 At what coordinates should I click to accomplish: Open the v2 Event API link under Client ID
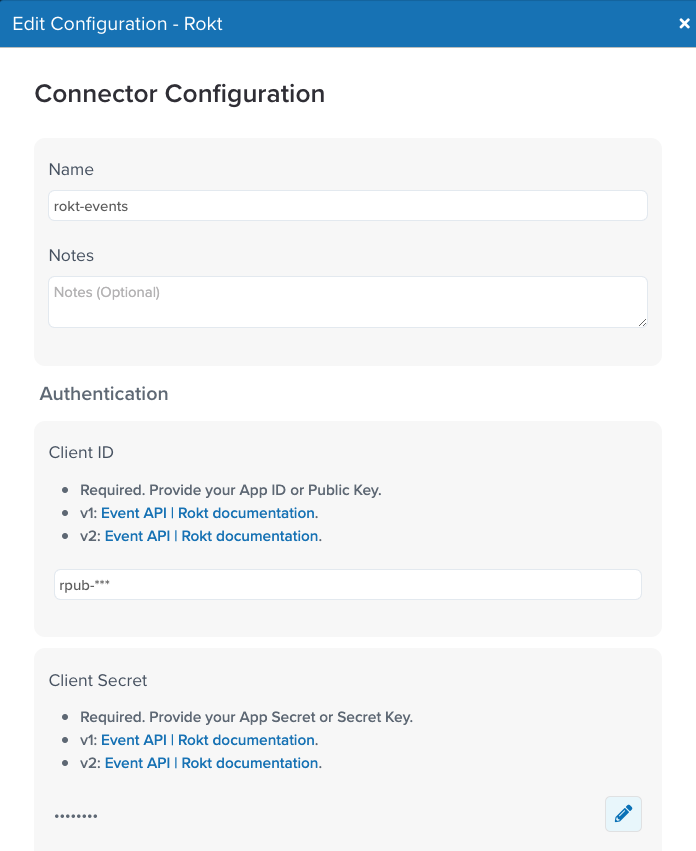point(137,536)
